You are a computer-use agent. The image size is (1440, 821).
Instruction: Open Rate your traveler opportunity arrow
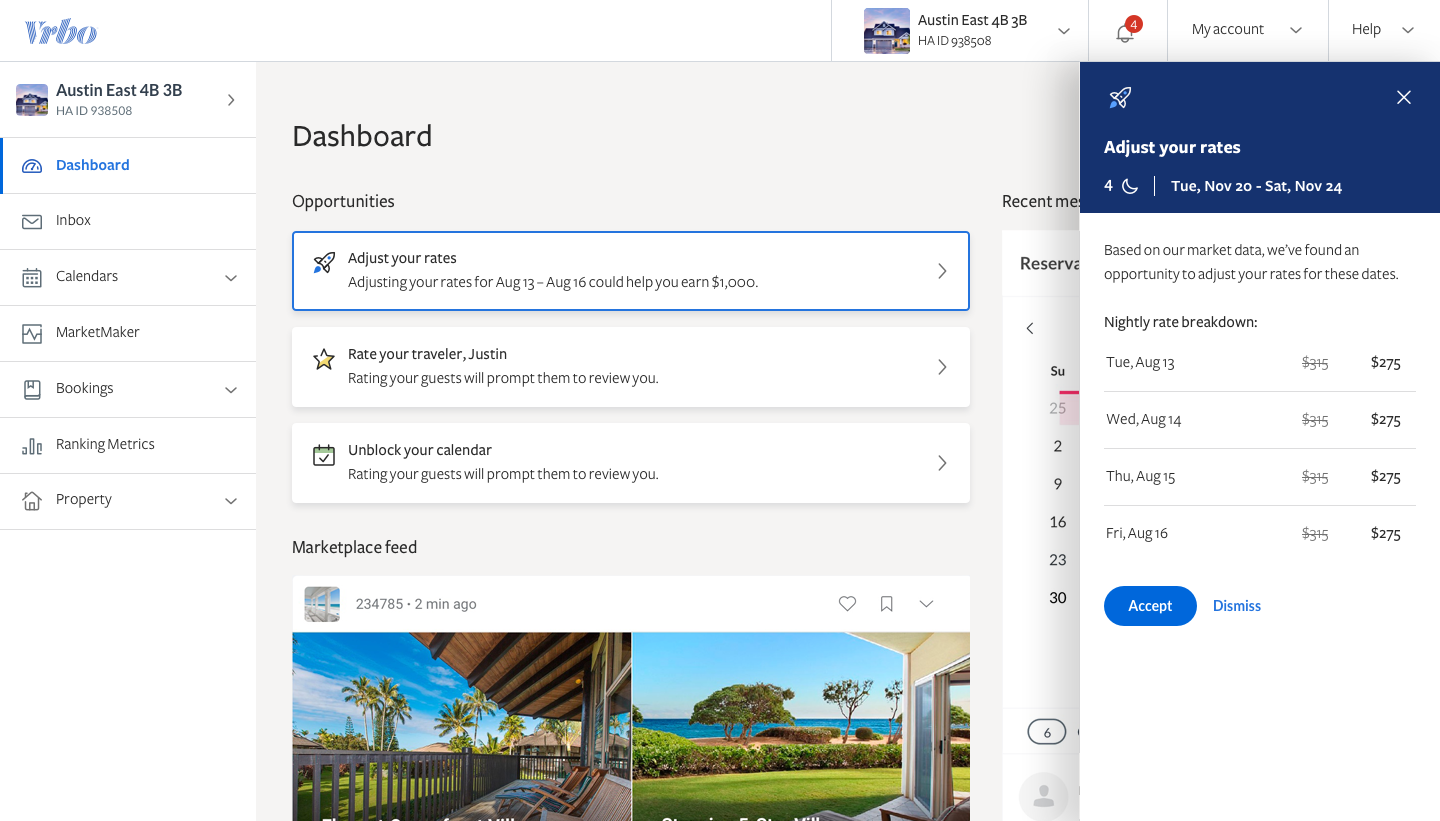942,367
